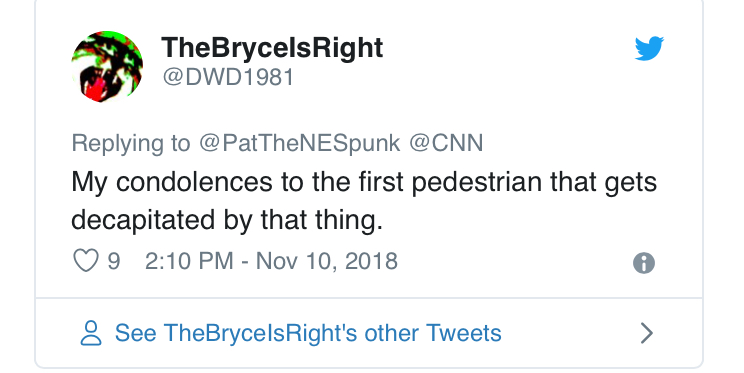This screenshot has width=744, height=373.
Task: Click See TheBryceIsRight's other Tweets
Action: tap(308, 333)
